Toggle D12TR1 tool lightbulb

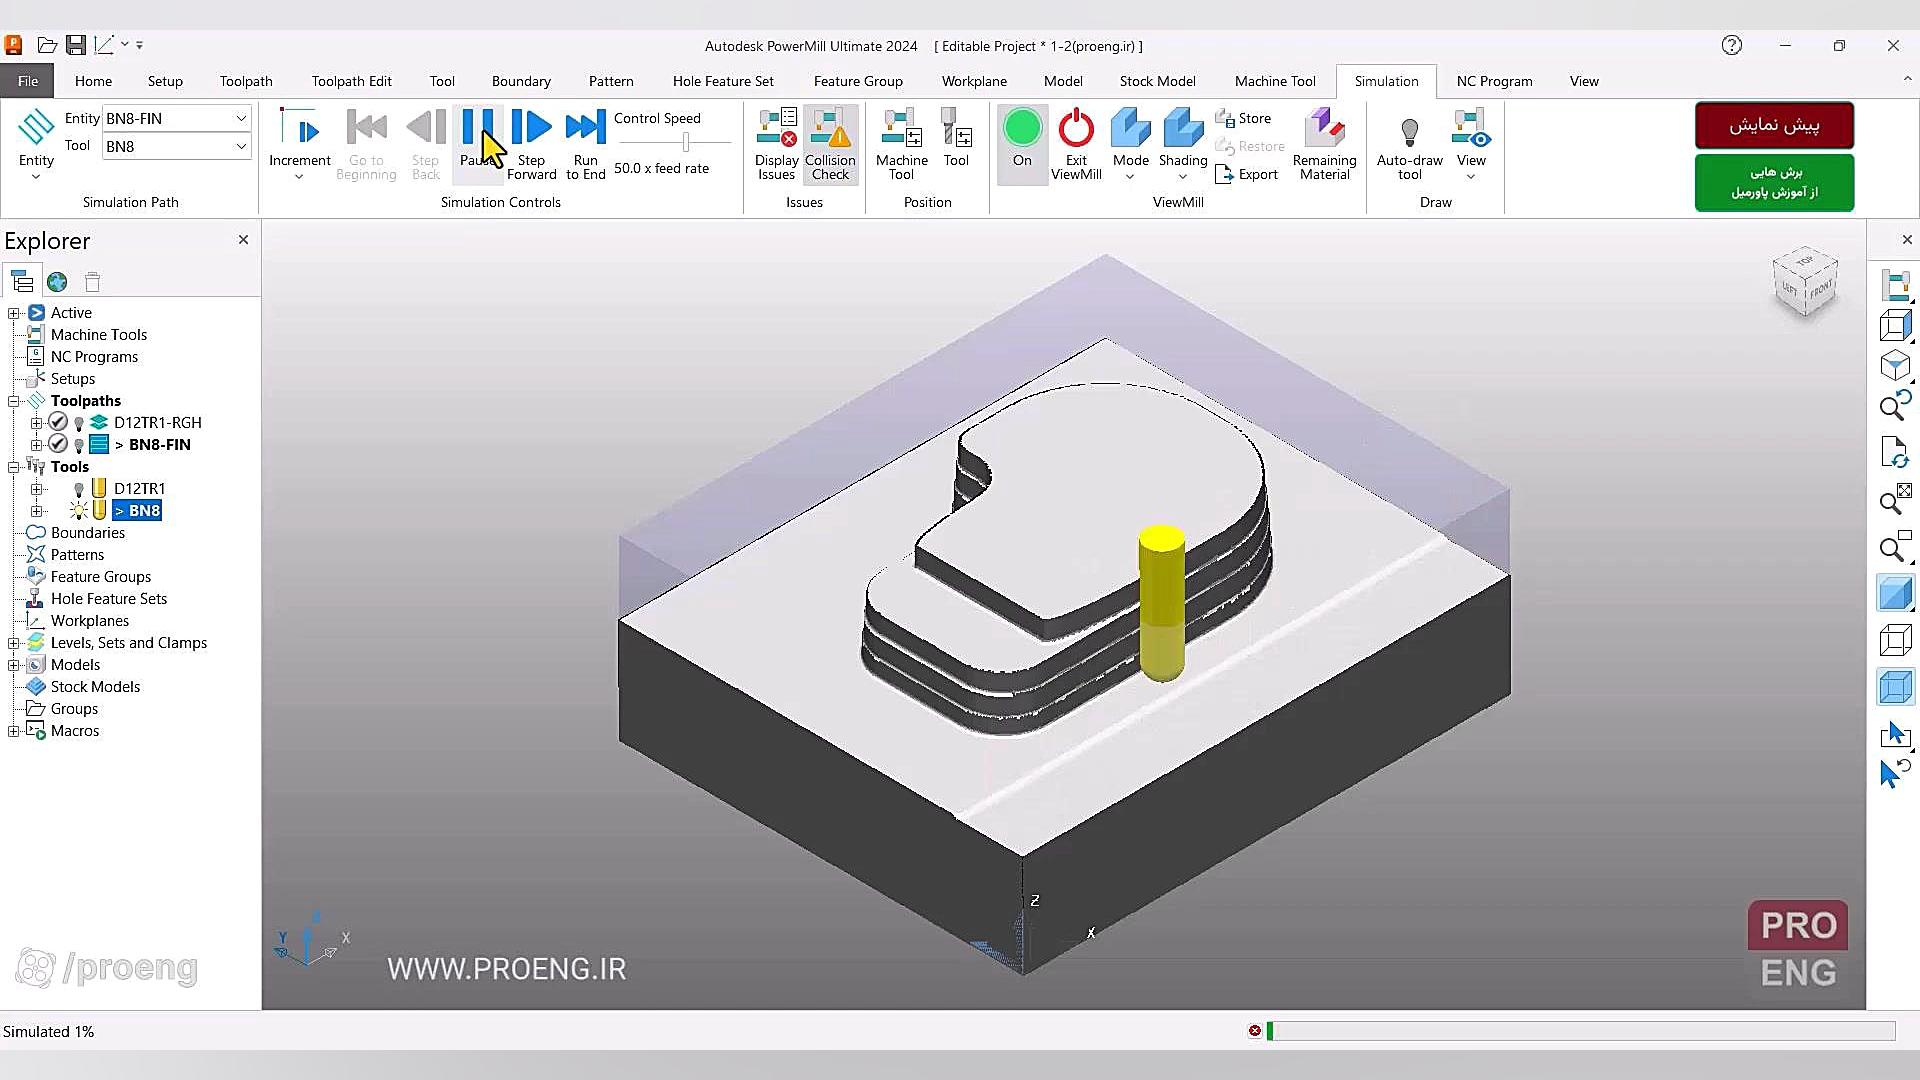point(79,489)
